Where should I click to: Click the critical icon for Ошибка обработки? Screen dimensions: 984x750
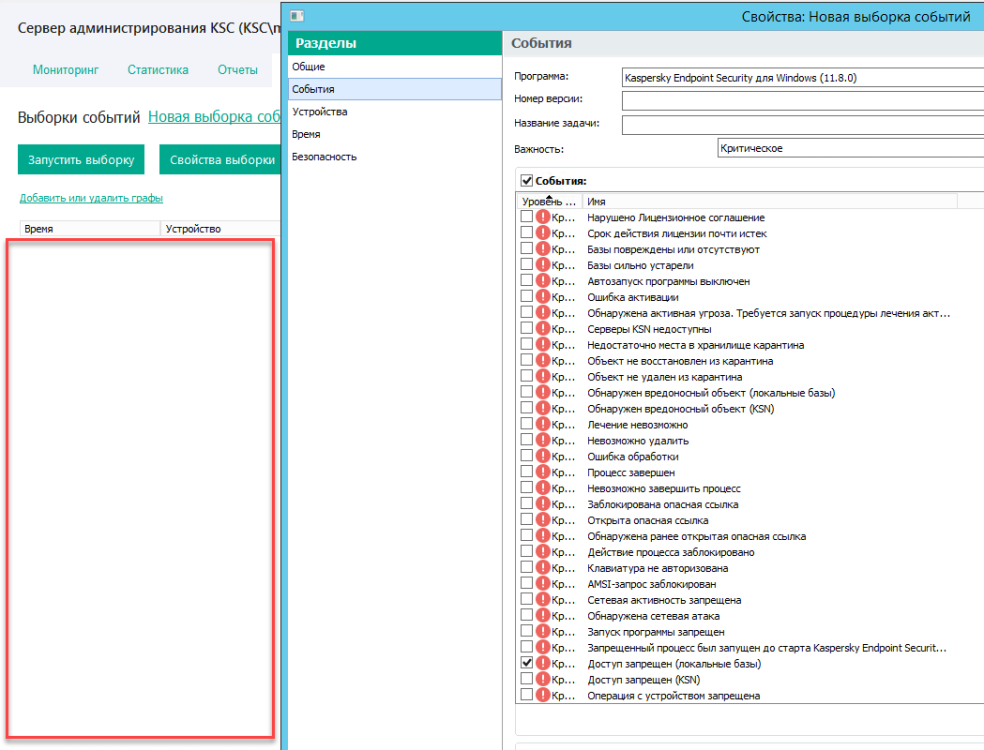(543, 456)
